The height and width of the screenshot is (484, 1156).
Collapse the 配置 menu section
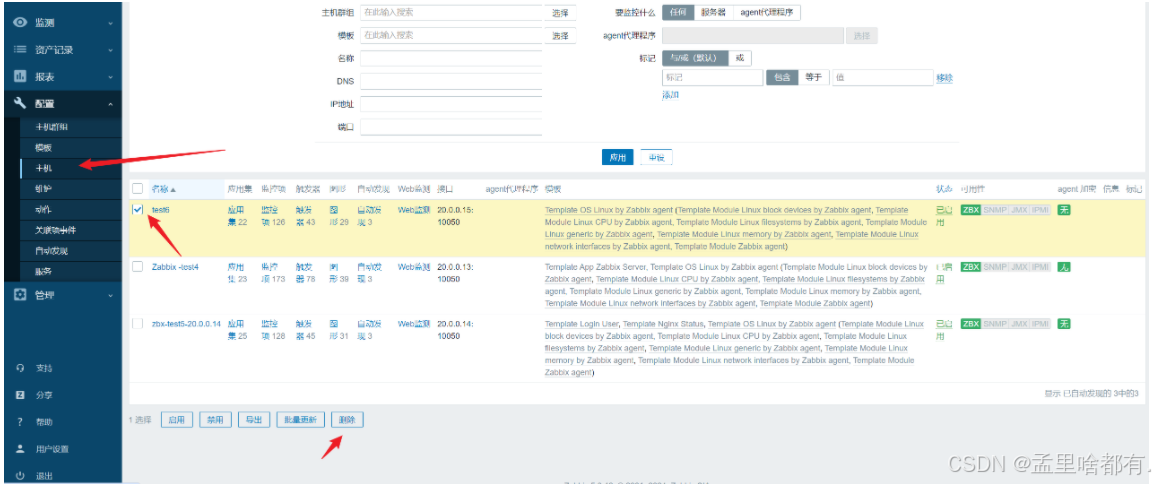tap(61, 104)
